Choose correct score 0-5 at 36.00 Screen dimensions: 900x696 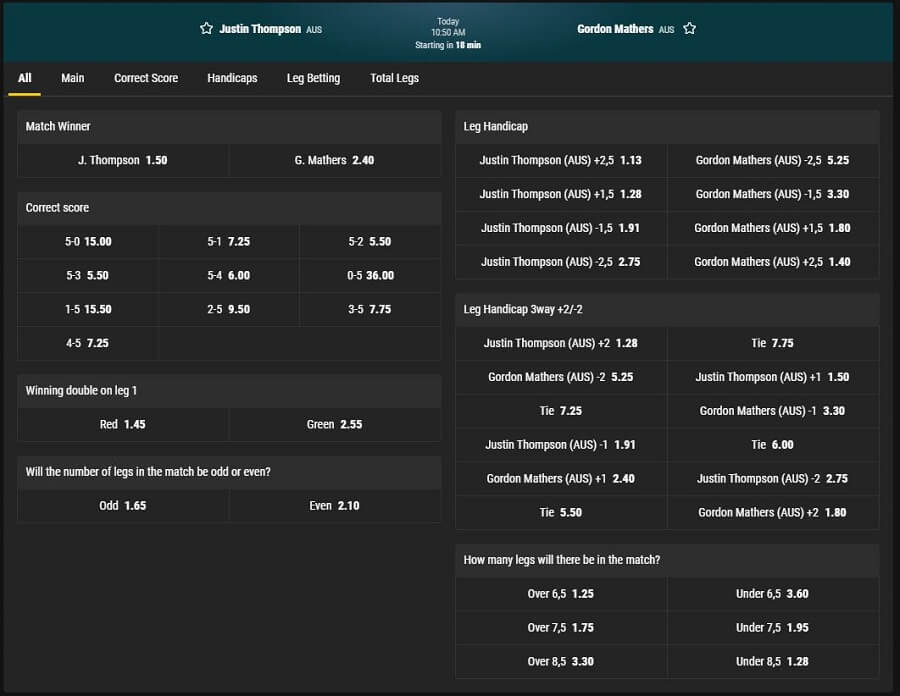(x=370, y=275)
